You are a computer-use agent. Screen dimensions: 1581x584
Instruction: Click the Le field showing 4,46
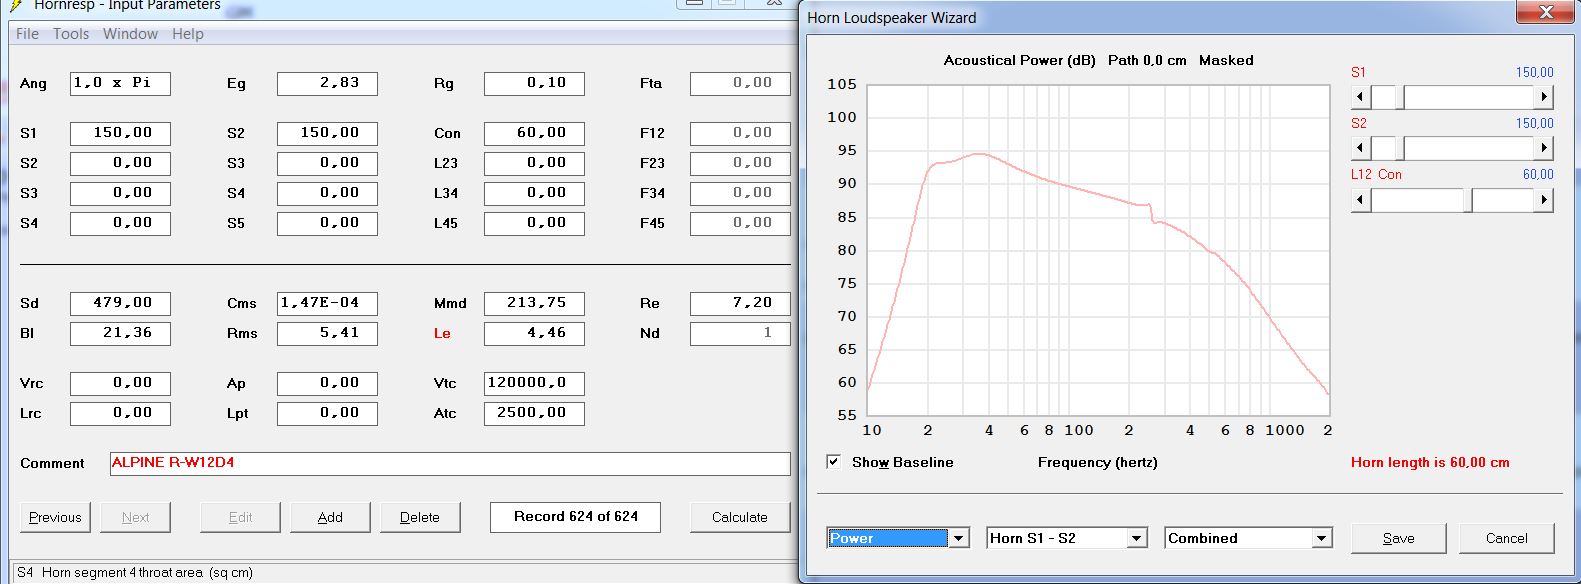point(534,333)
